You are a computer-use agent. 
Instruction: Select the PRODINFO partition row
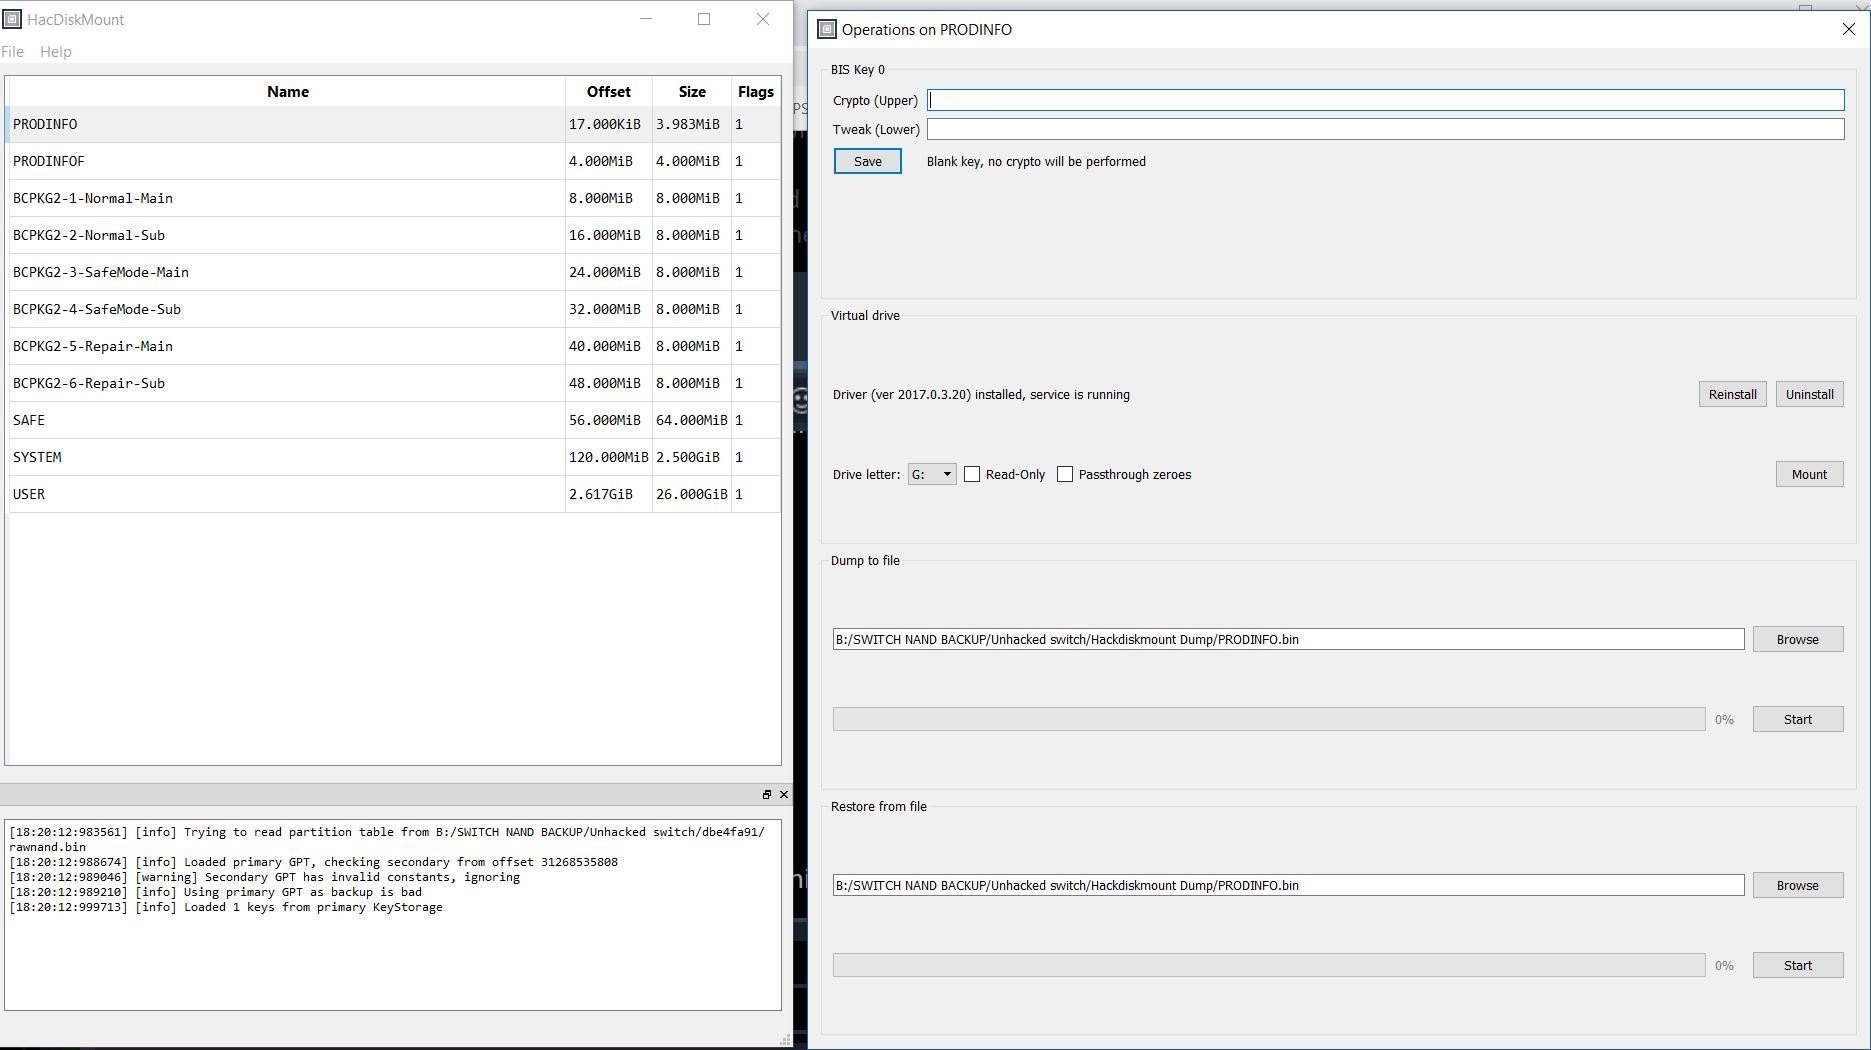coord(395,124)
